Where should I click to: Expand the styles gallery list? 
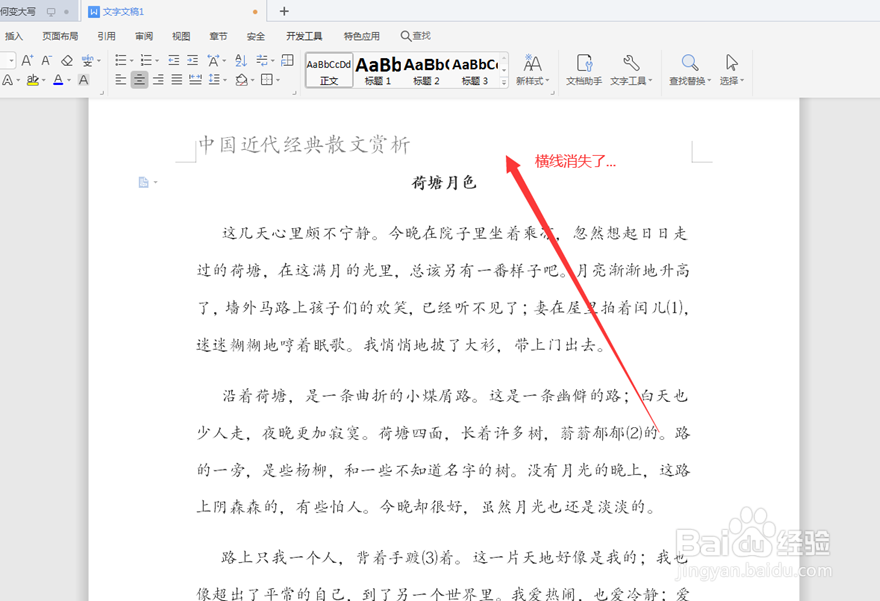(x=504, y=82)
